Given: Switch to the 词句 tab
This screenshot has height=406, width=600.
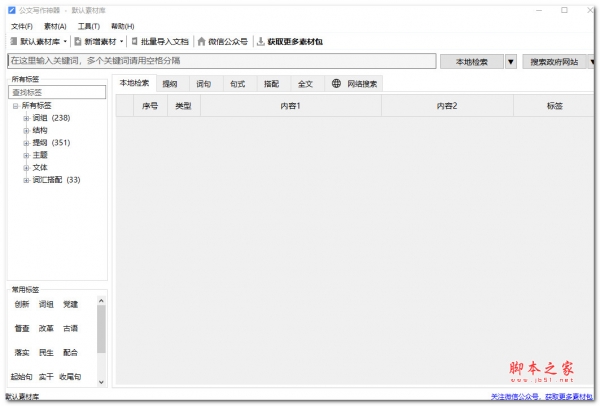Looking at the screenshot, I should tap(204, 84).
